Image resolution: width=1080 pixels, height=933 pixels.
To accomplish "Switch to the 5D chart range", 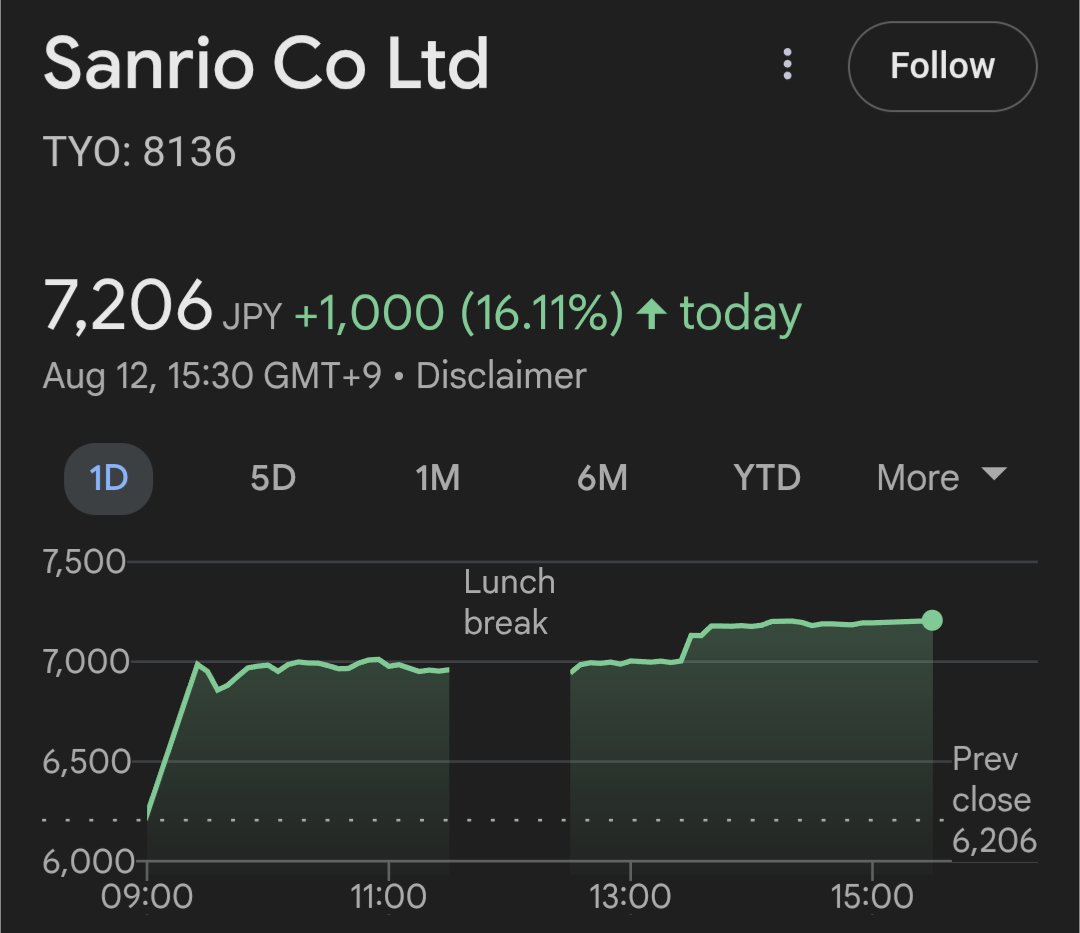I will coord(273,478).
